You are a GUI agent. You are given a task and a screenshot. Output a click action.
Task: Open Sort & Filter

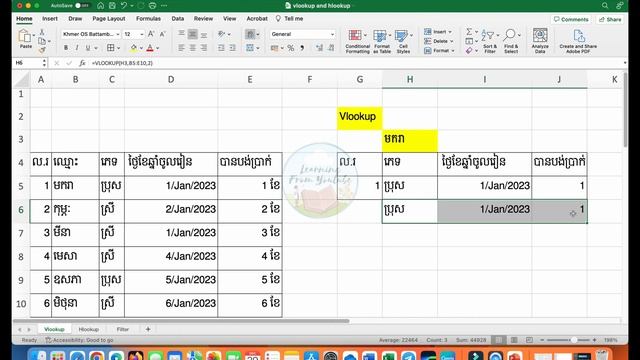(x=489, y=41)
